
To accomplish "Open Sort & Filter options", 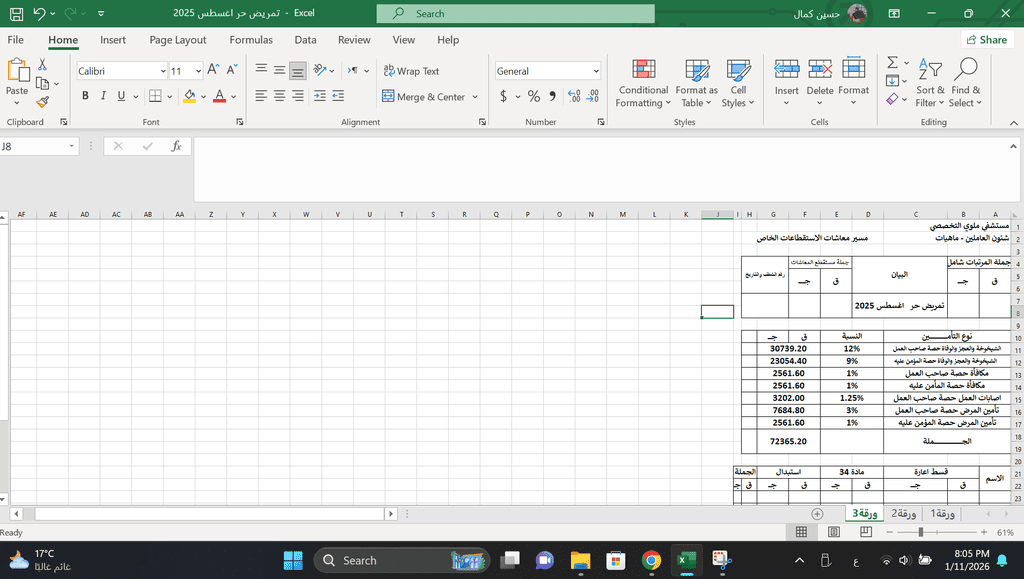I will (x=930, y=84).
